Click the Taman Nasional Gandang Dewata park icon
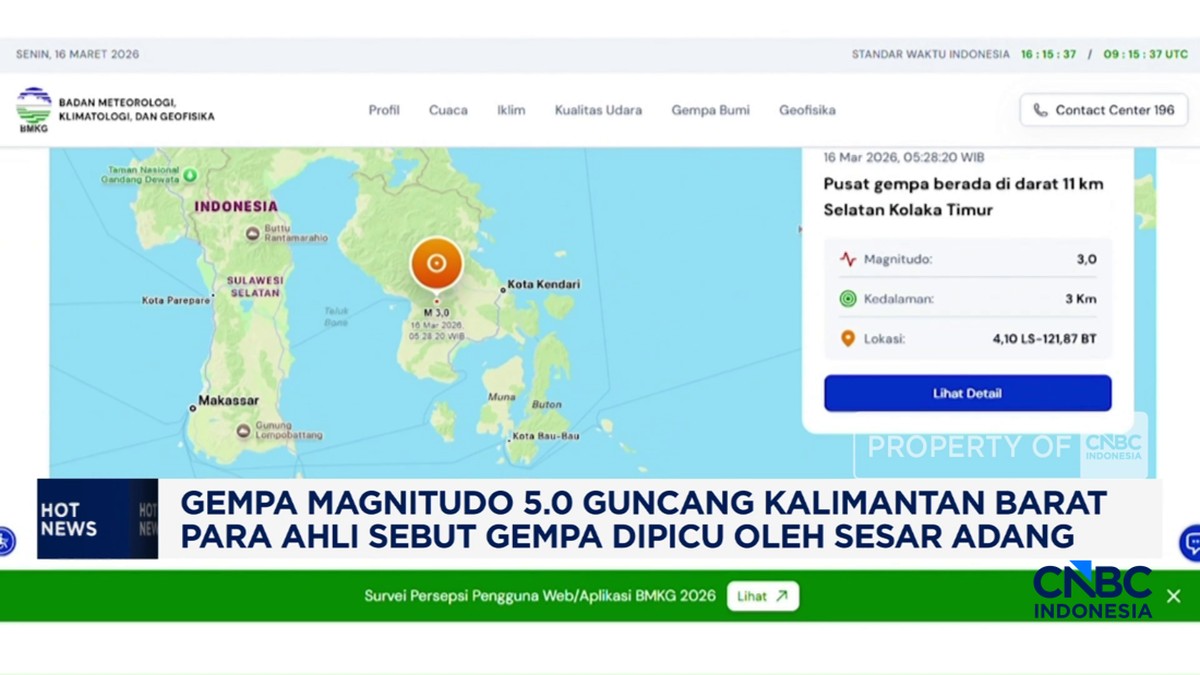Image resolution: width=1200 pixels, height=675 pixels. (190, 175)
